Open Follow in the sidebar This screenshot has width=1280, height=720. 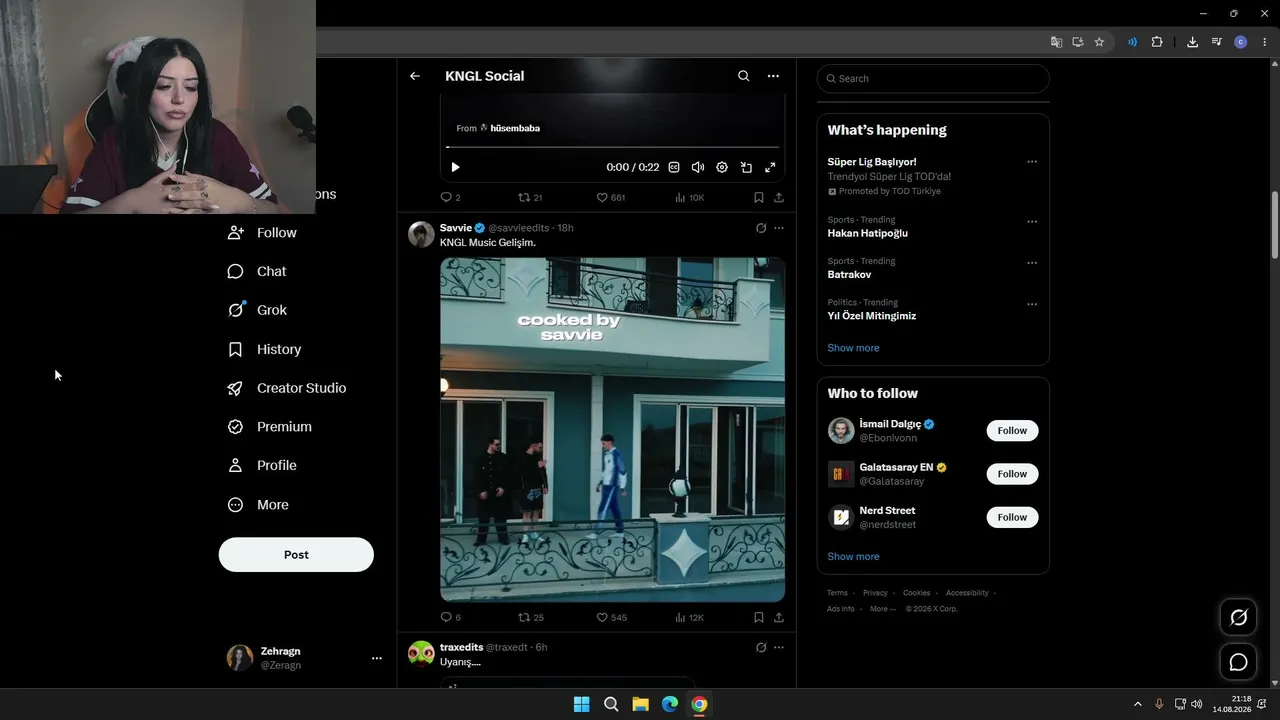click(x=262, y=233)
